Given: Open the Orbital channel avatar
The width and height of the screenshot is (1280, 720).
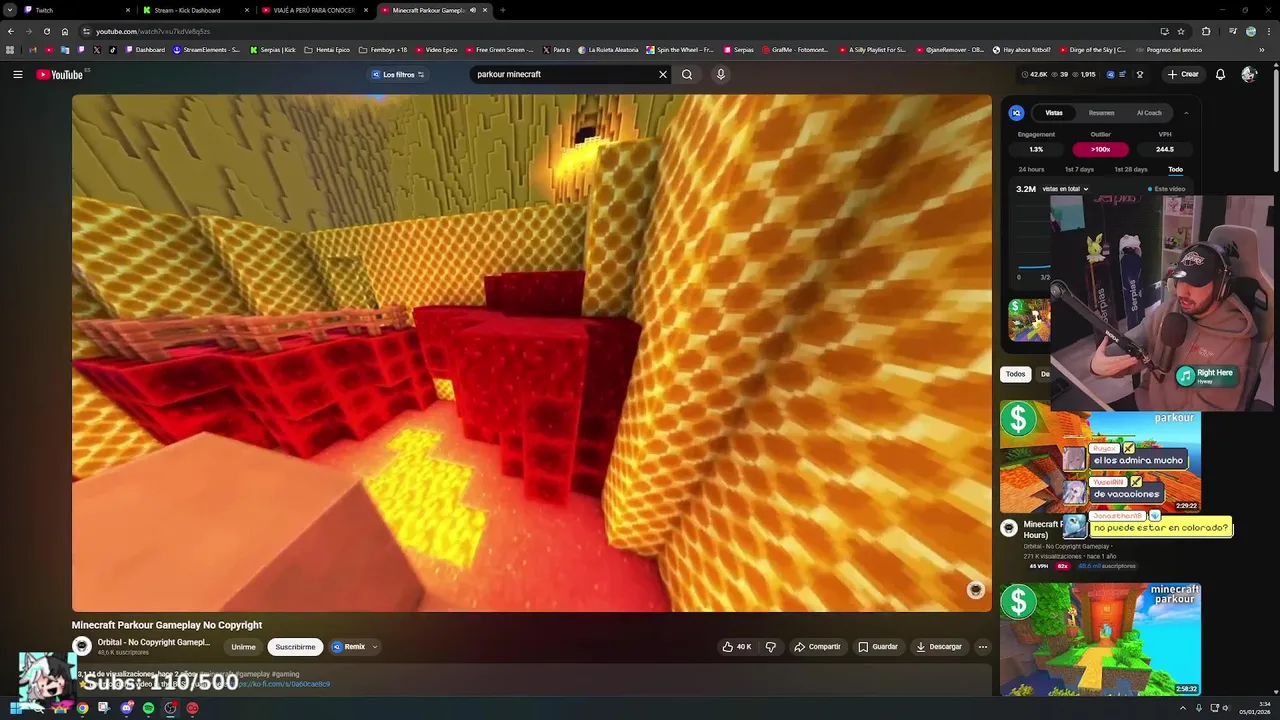Looking at the screenshot, I should (x=82, y=646).
